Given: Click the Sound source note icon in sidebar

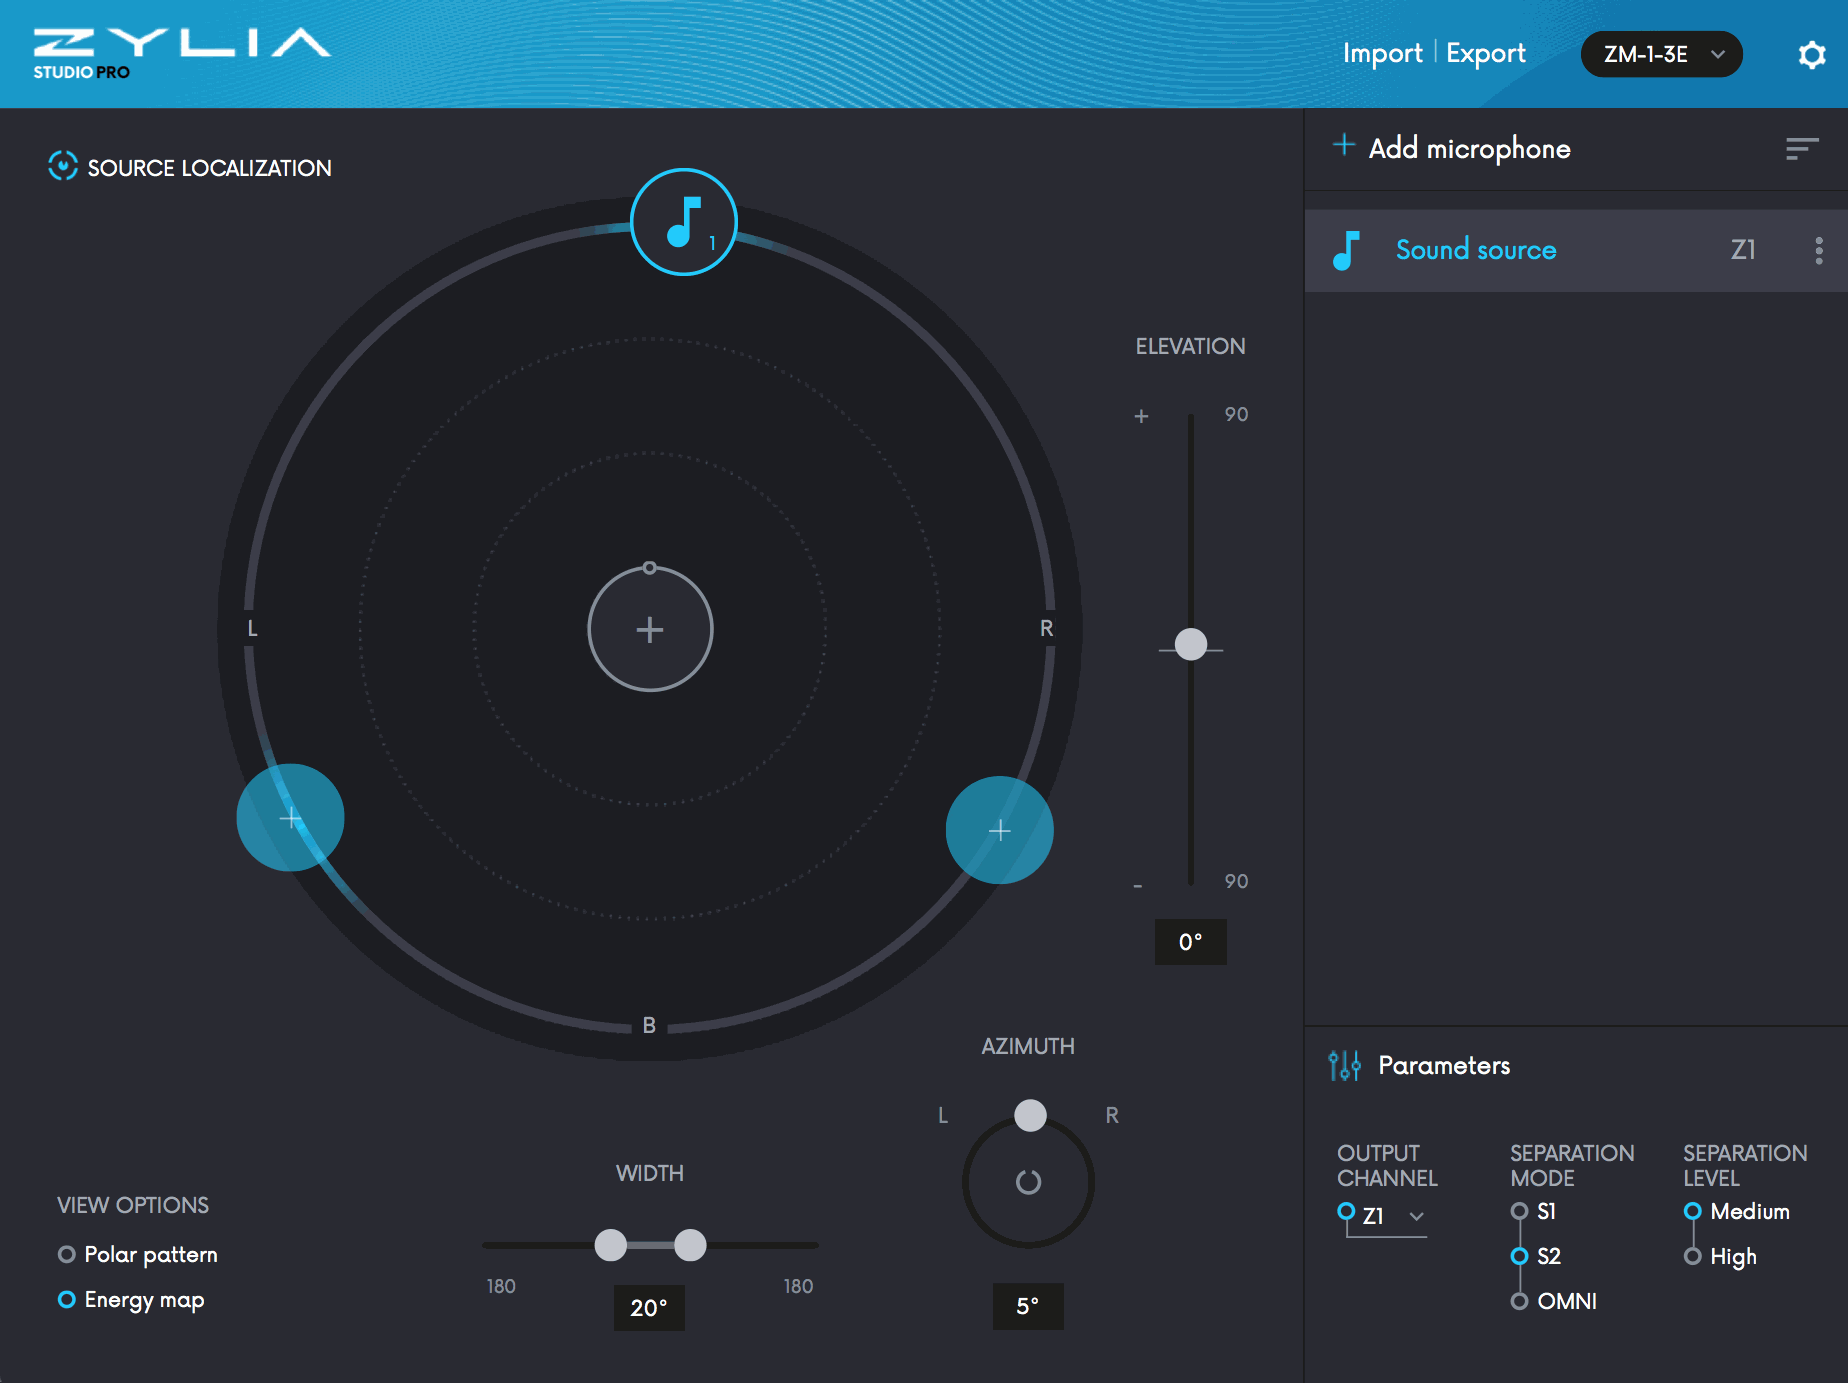Looking at the screenshot, I should point(1346,249).
